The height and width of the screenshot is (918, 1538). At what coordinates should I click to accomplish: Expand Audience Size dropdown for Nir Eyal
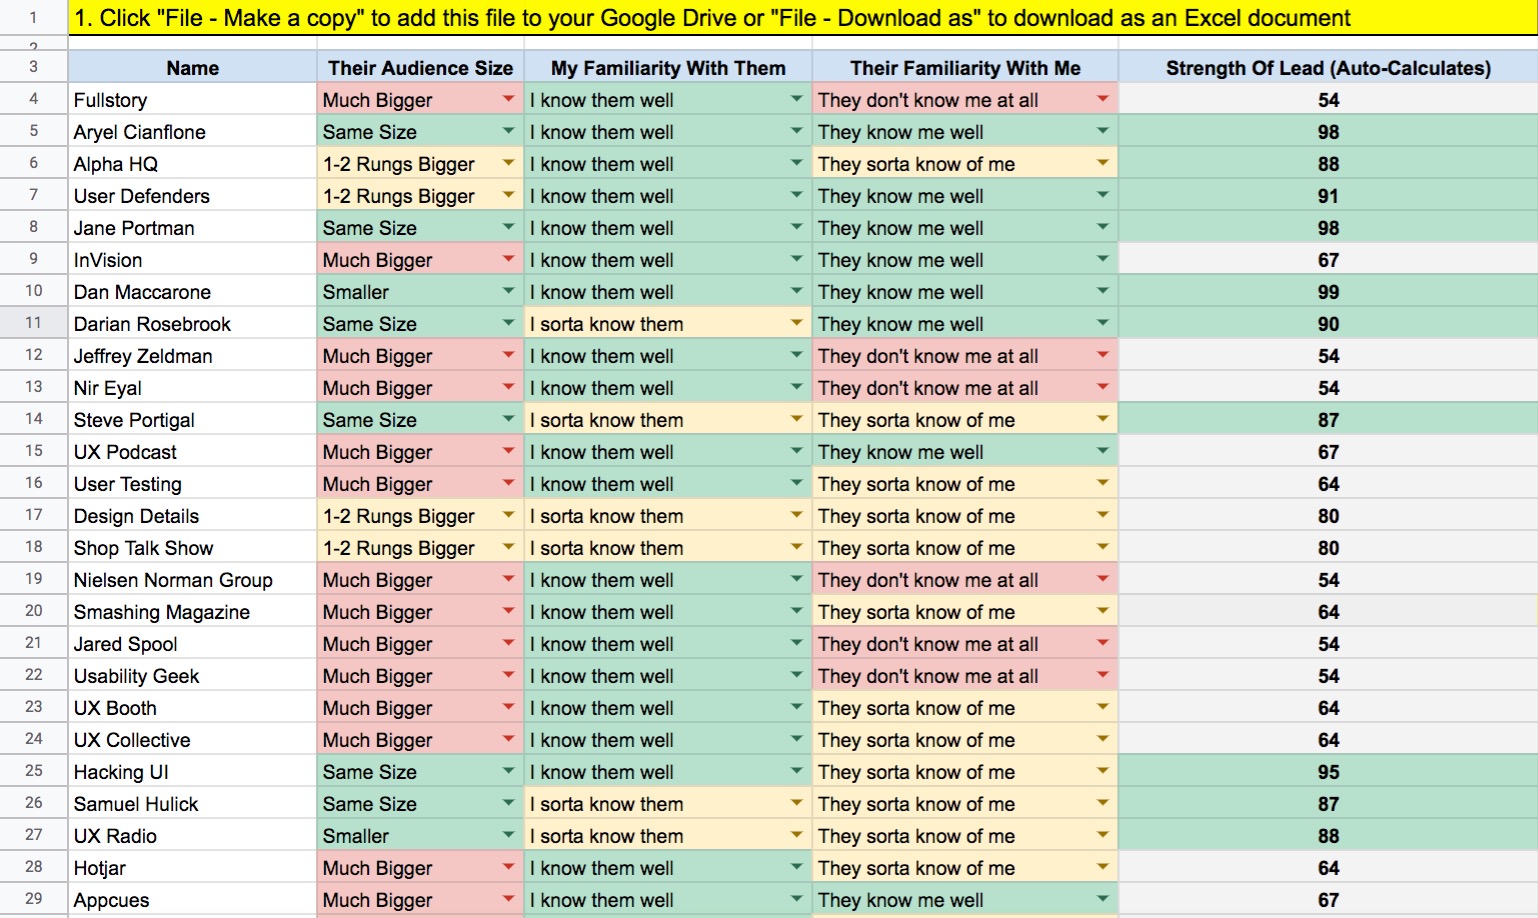point(508,387)
